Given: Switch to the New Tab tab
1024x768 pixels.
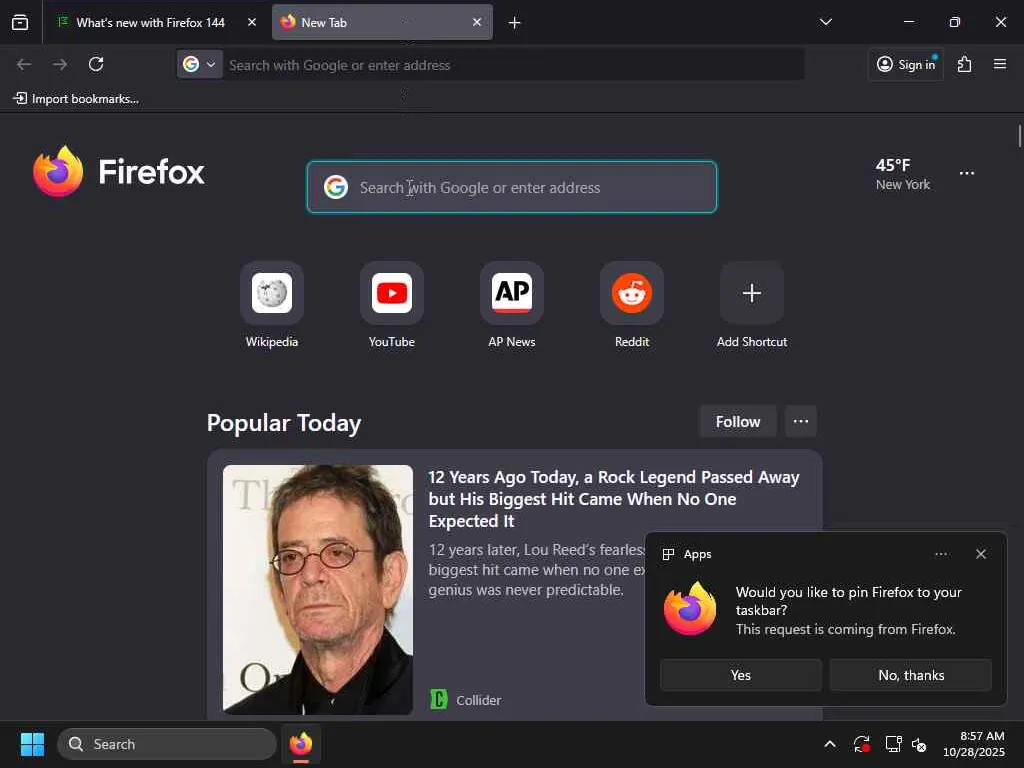Looking at the screenshot, I should click(382, 23).
